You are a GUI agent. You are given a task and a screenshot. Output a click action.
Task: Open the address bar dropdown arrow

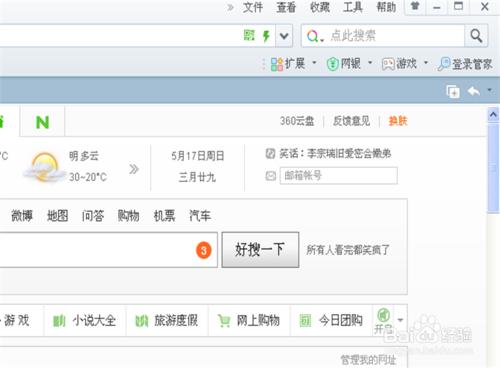[x=284, y=36]
